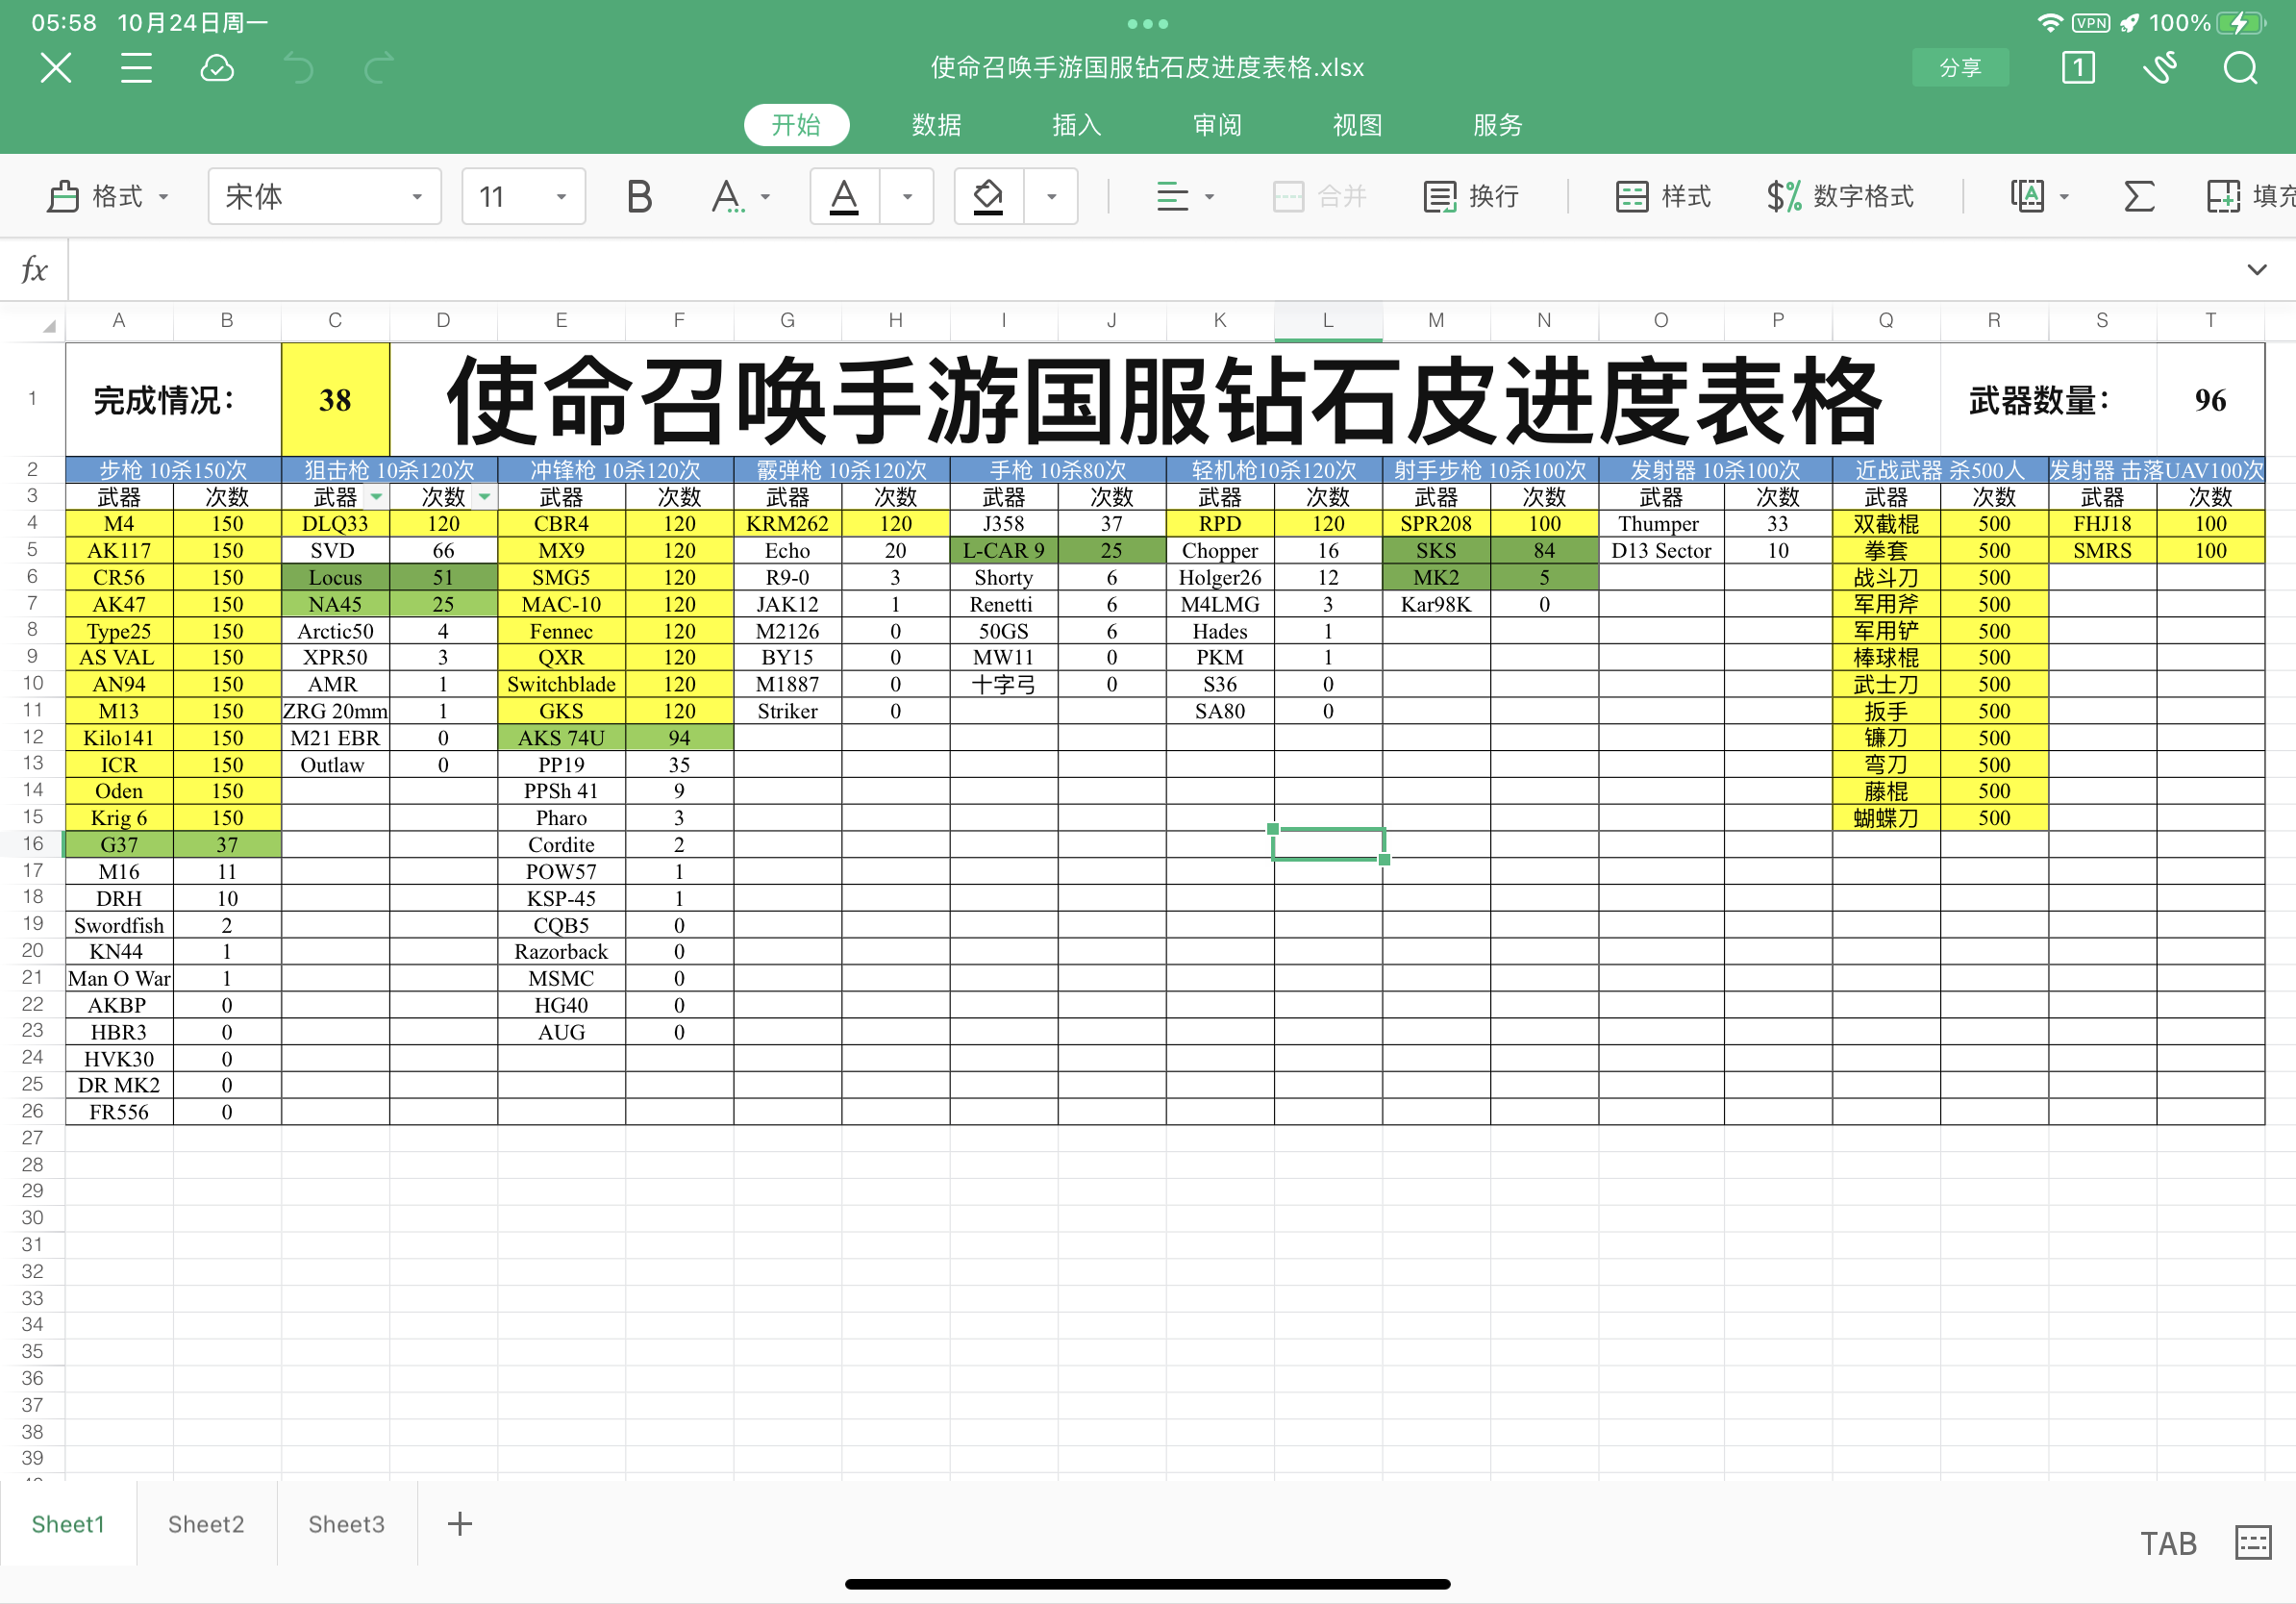Add a new sheet with plus
The width and height of the screenshot is (2296, 1604).
tap(460, 1524)
